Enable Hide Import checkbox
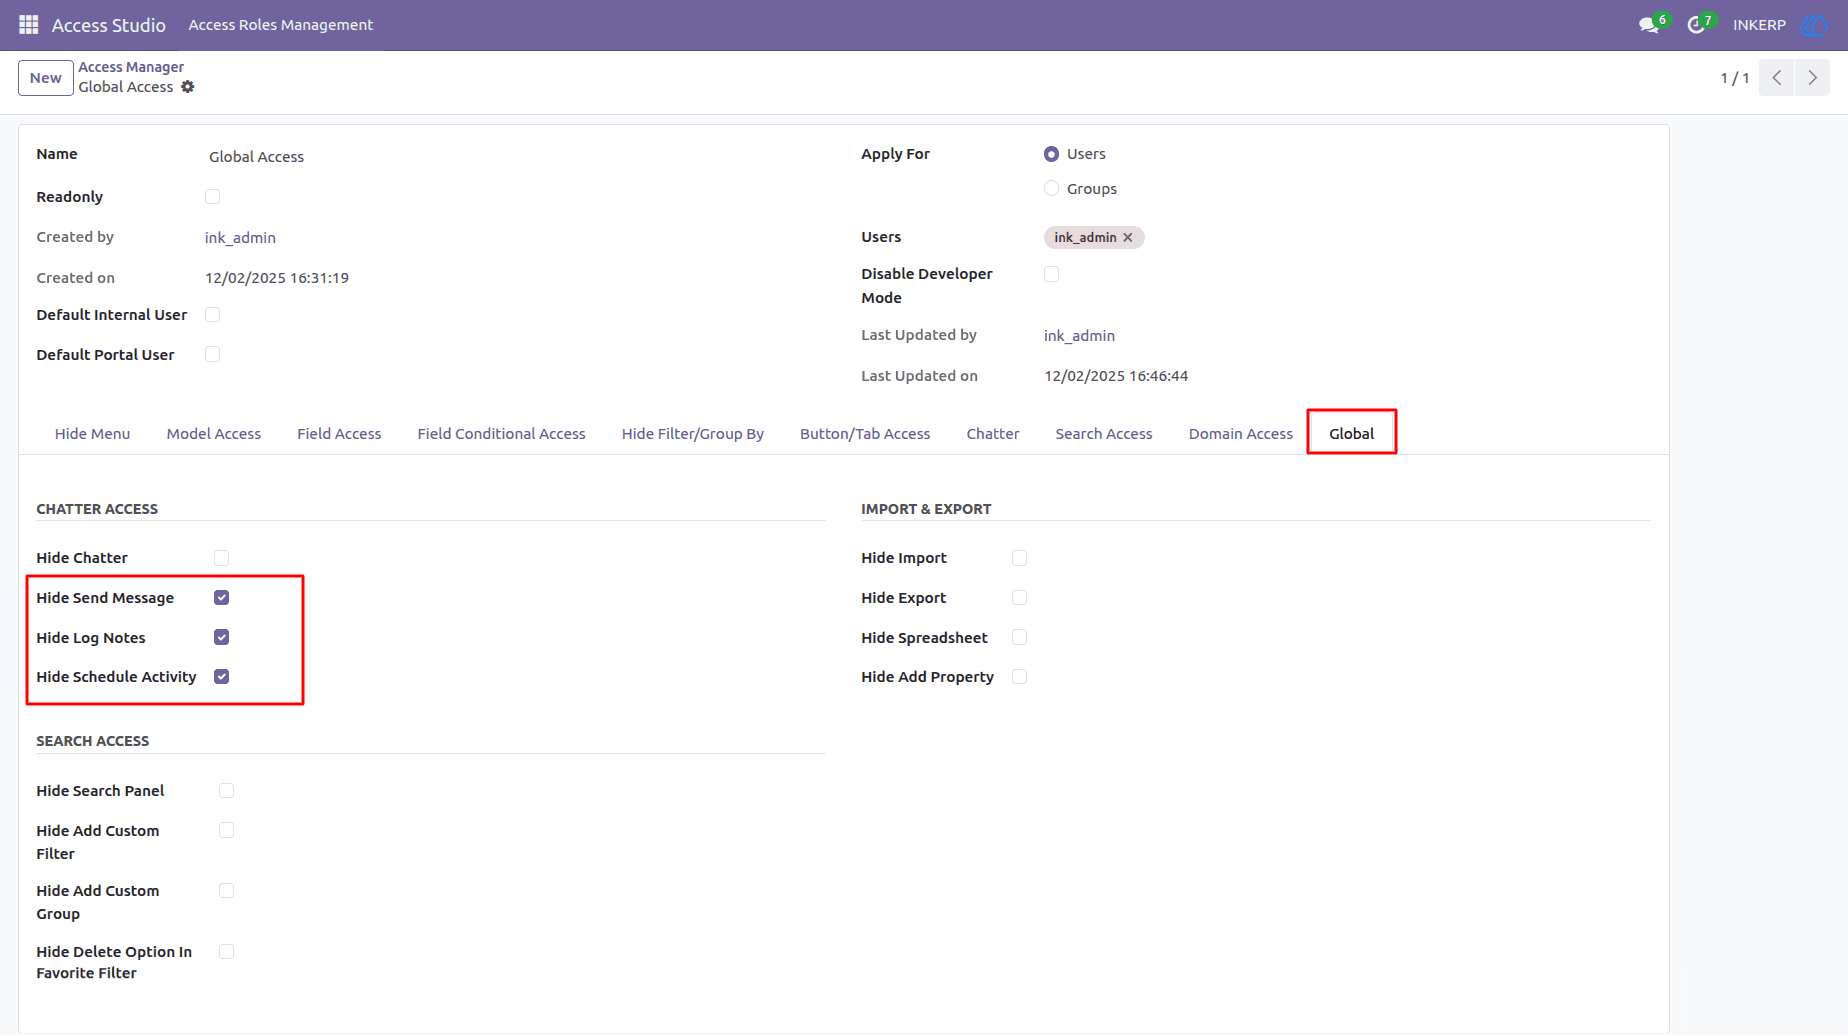 1019,557
